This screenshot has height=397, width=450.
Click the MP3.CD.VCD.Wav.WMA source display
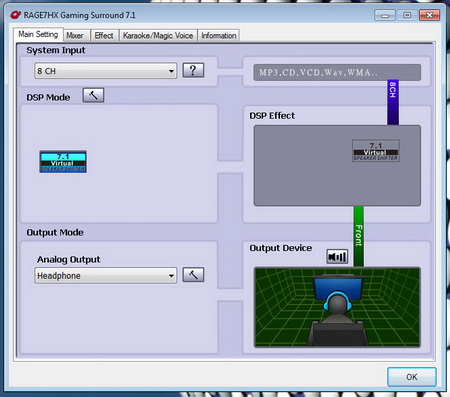click(337, 72)
